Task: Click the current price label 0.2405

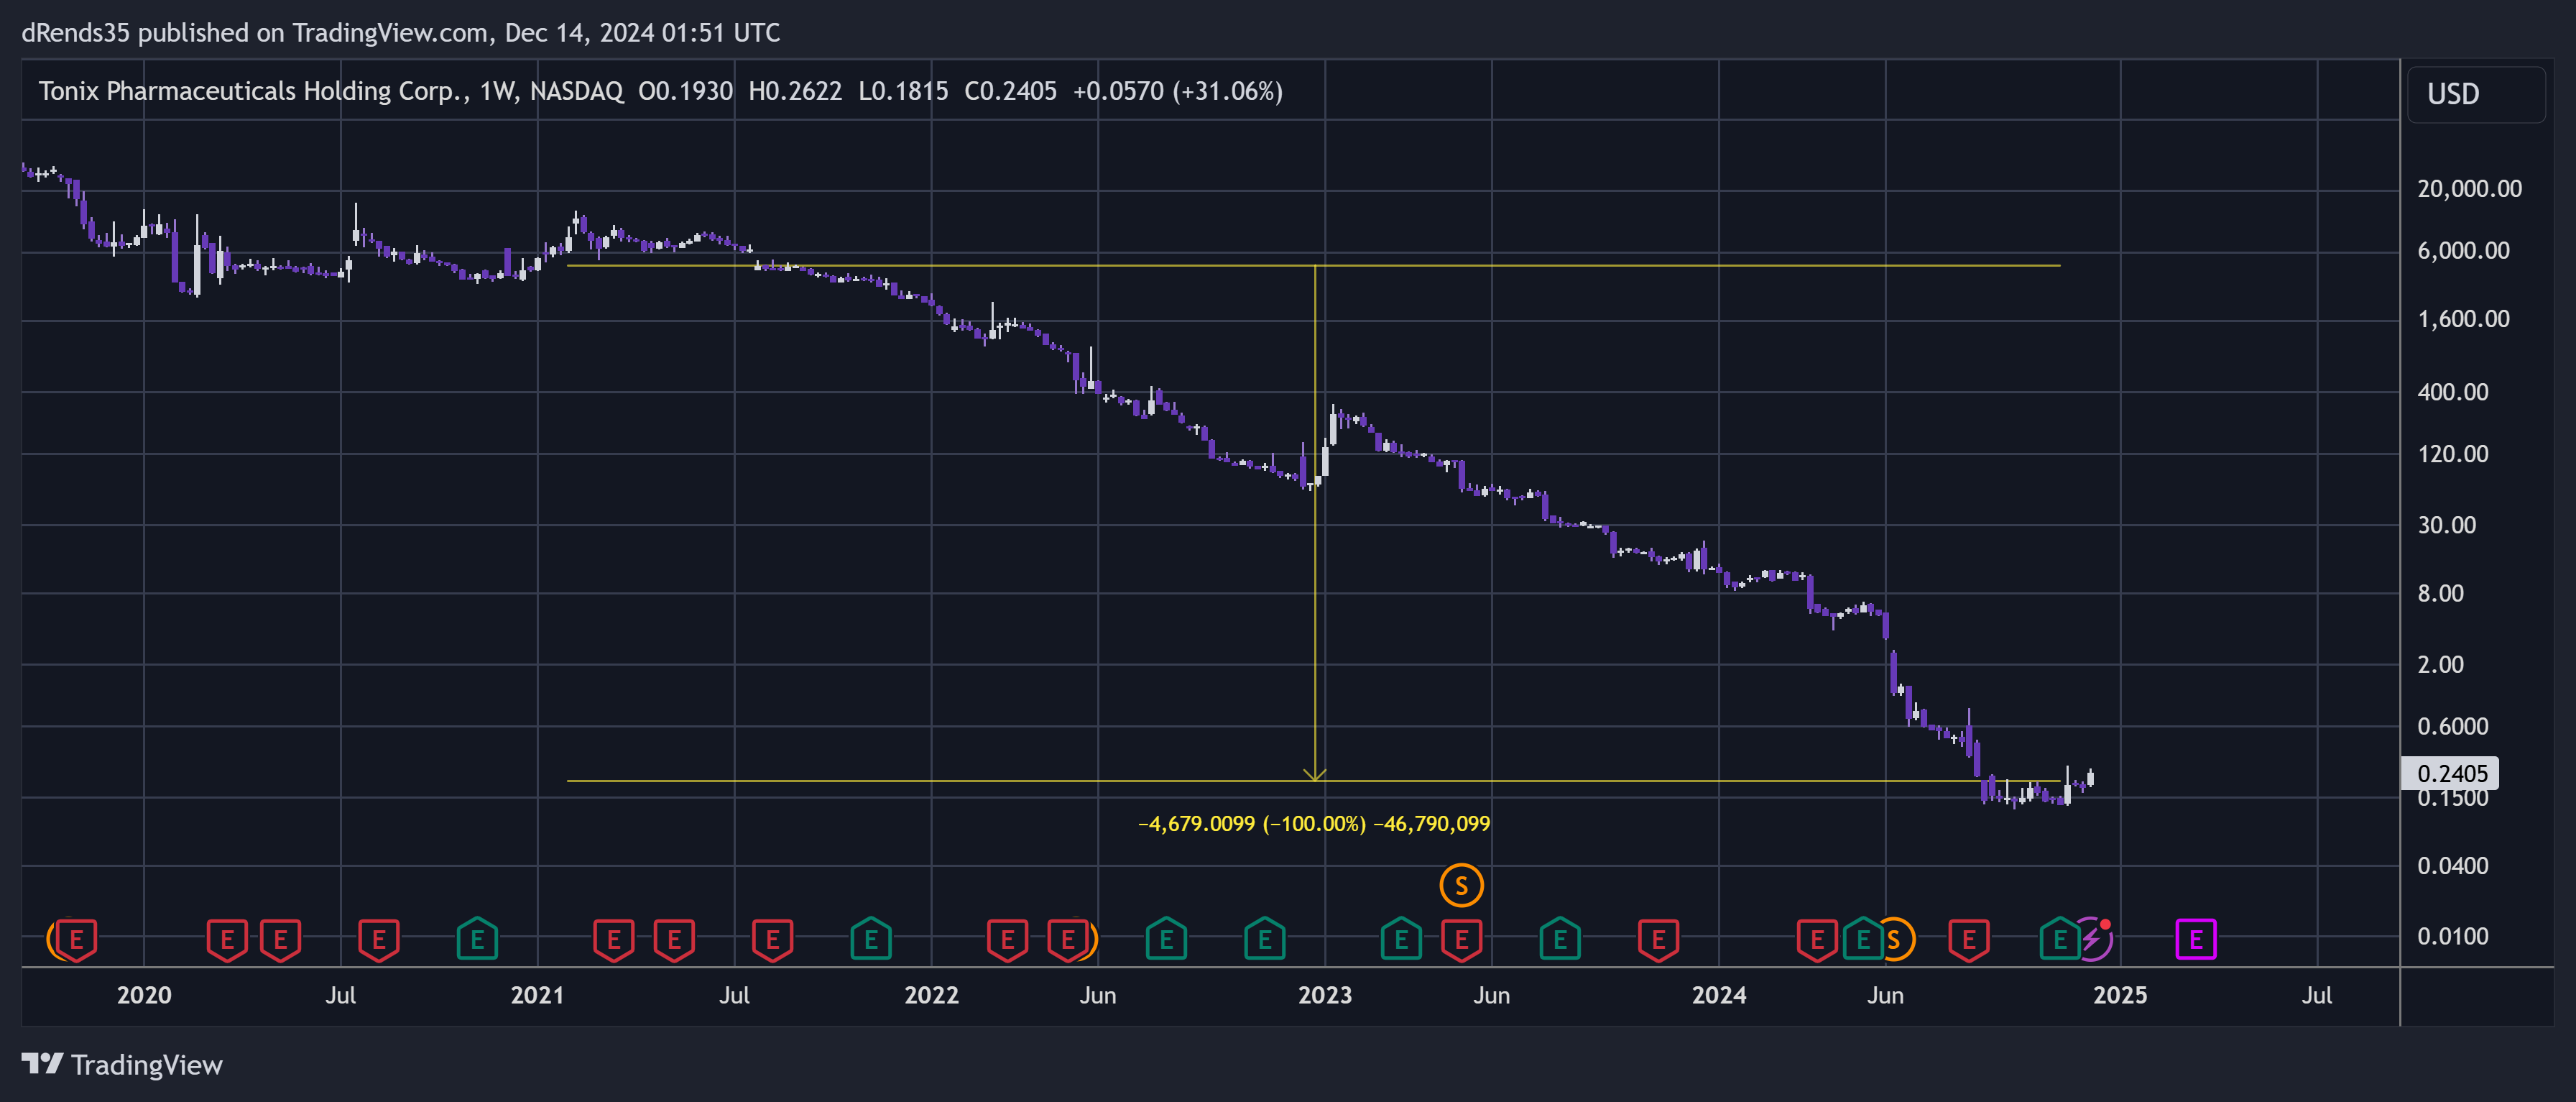Action: coord(2450,773)
